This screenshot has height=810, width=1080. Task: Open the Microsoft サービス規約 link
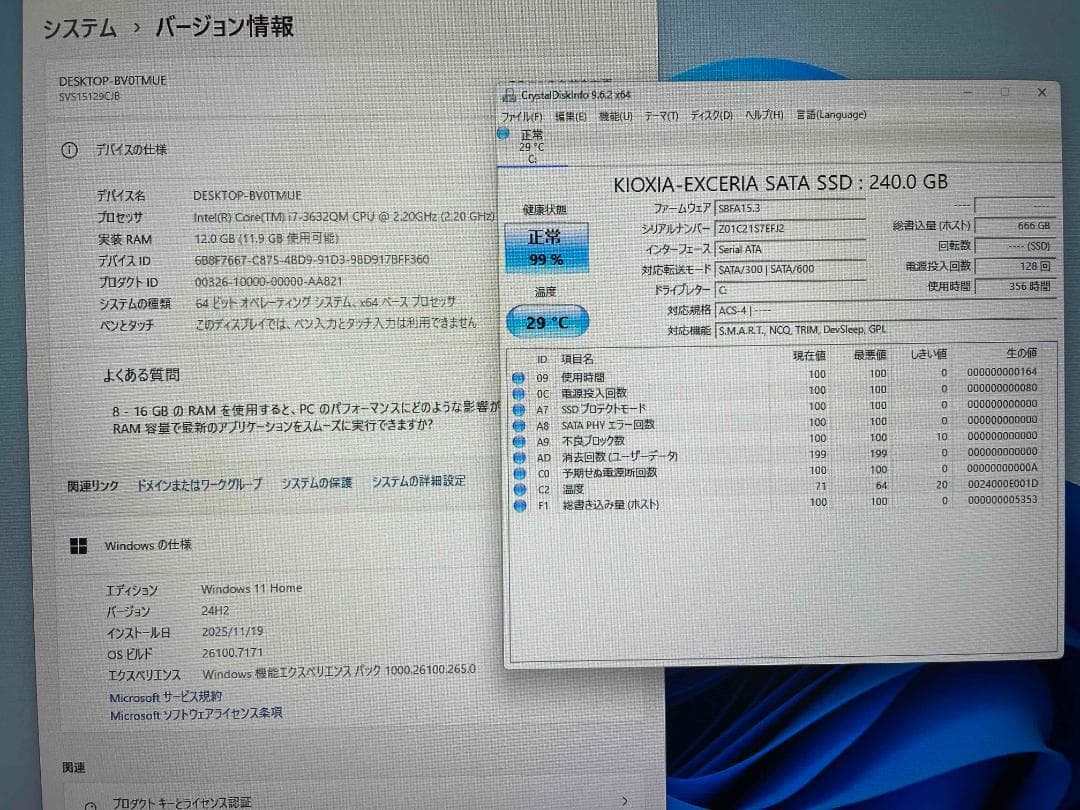166,695
